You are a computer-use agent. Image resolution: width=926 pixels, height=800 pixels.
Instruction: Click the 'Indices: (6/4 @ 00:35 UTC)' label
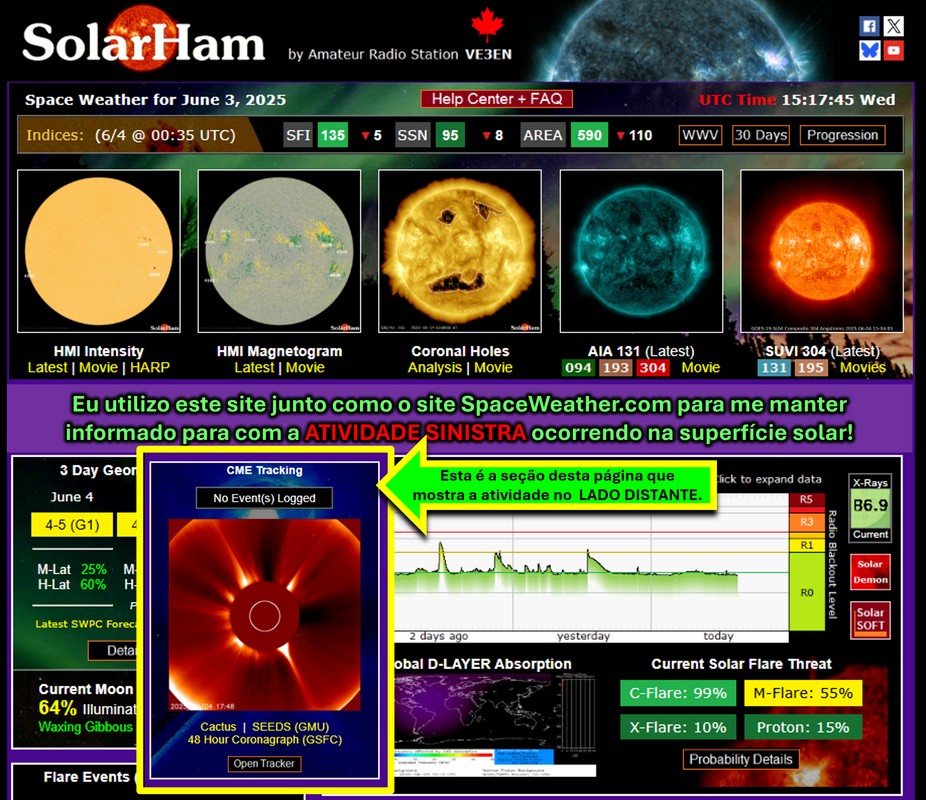pyautogui.click(x=131, y=135)
